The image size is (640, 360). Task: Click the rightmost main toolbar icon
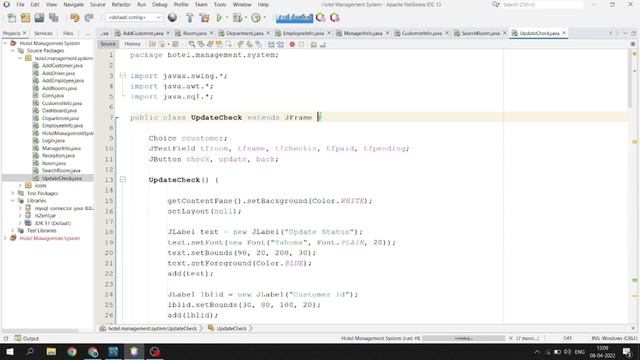pos(335,18)
